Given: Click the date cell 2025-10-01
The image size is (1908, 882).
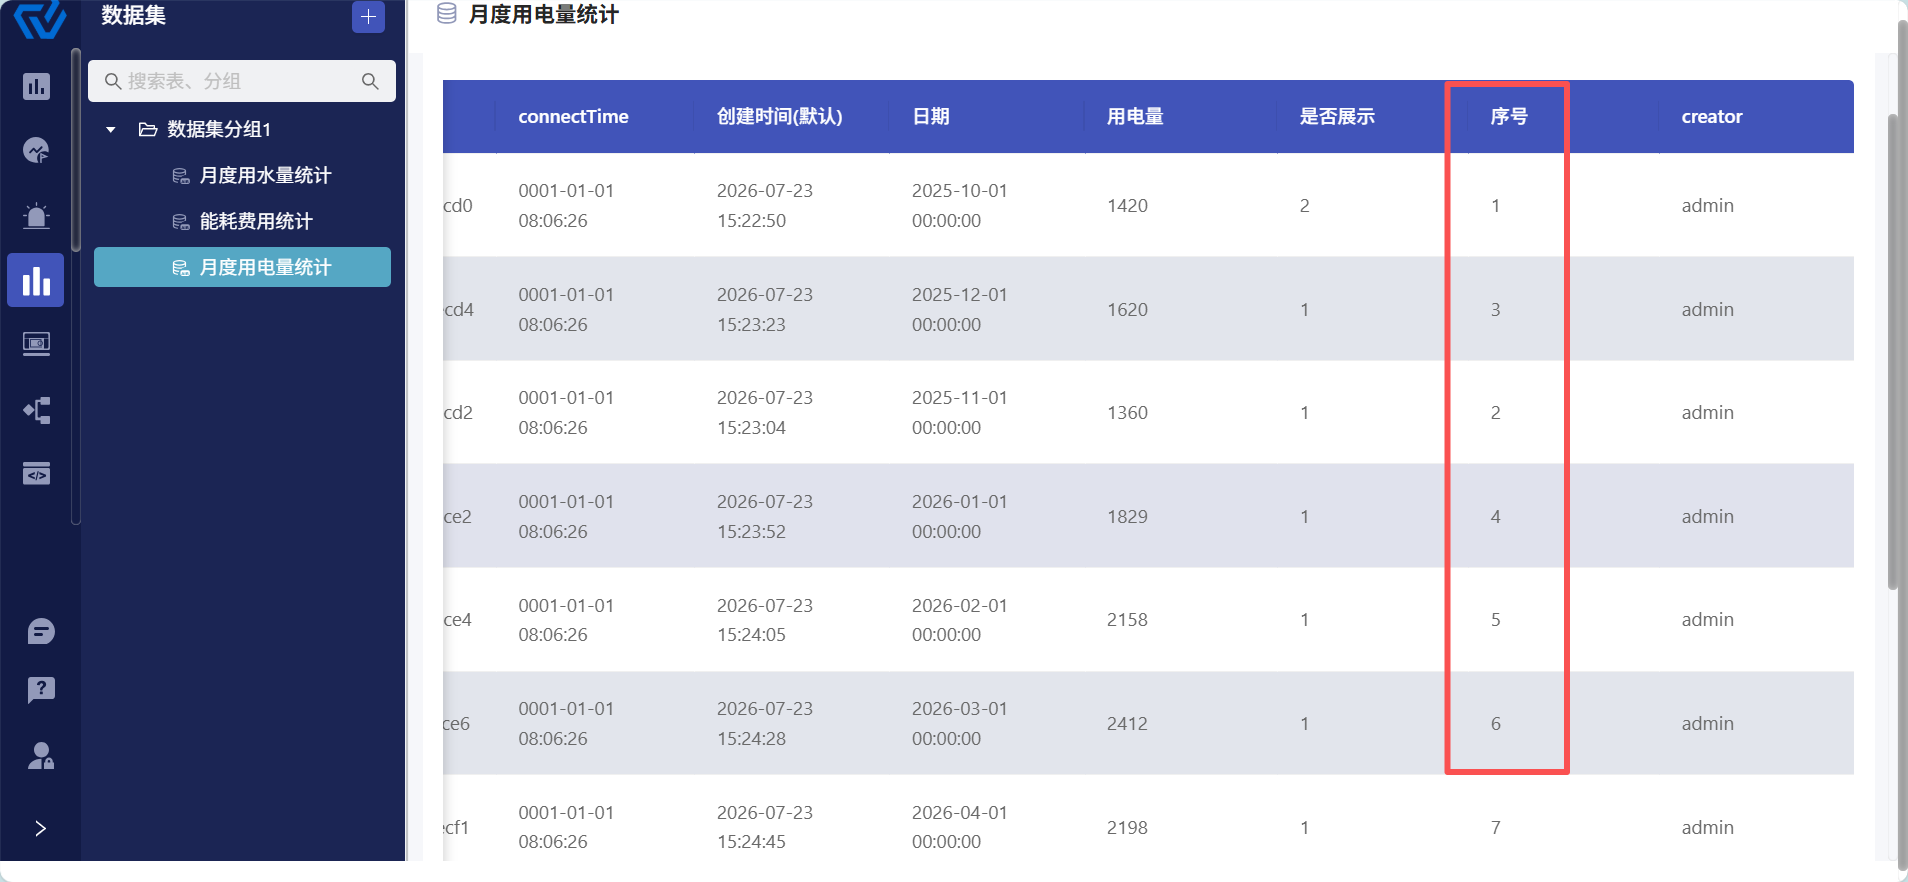Looking at the screenshot, I should [x=960, y=205].
